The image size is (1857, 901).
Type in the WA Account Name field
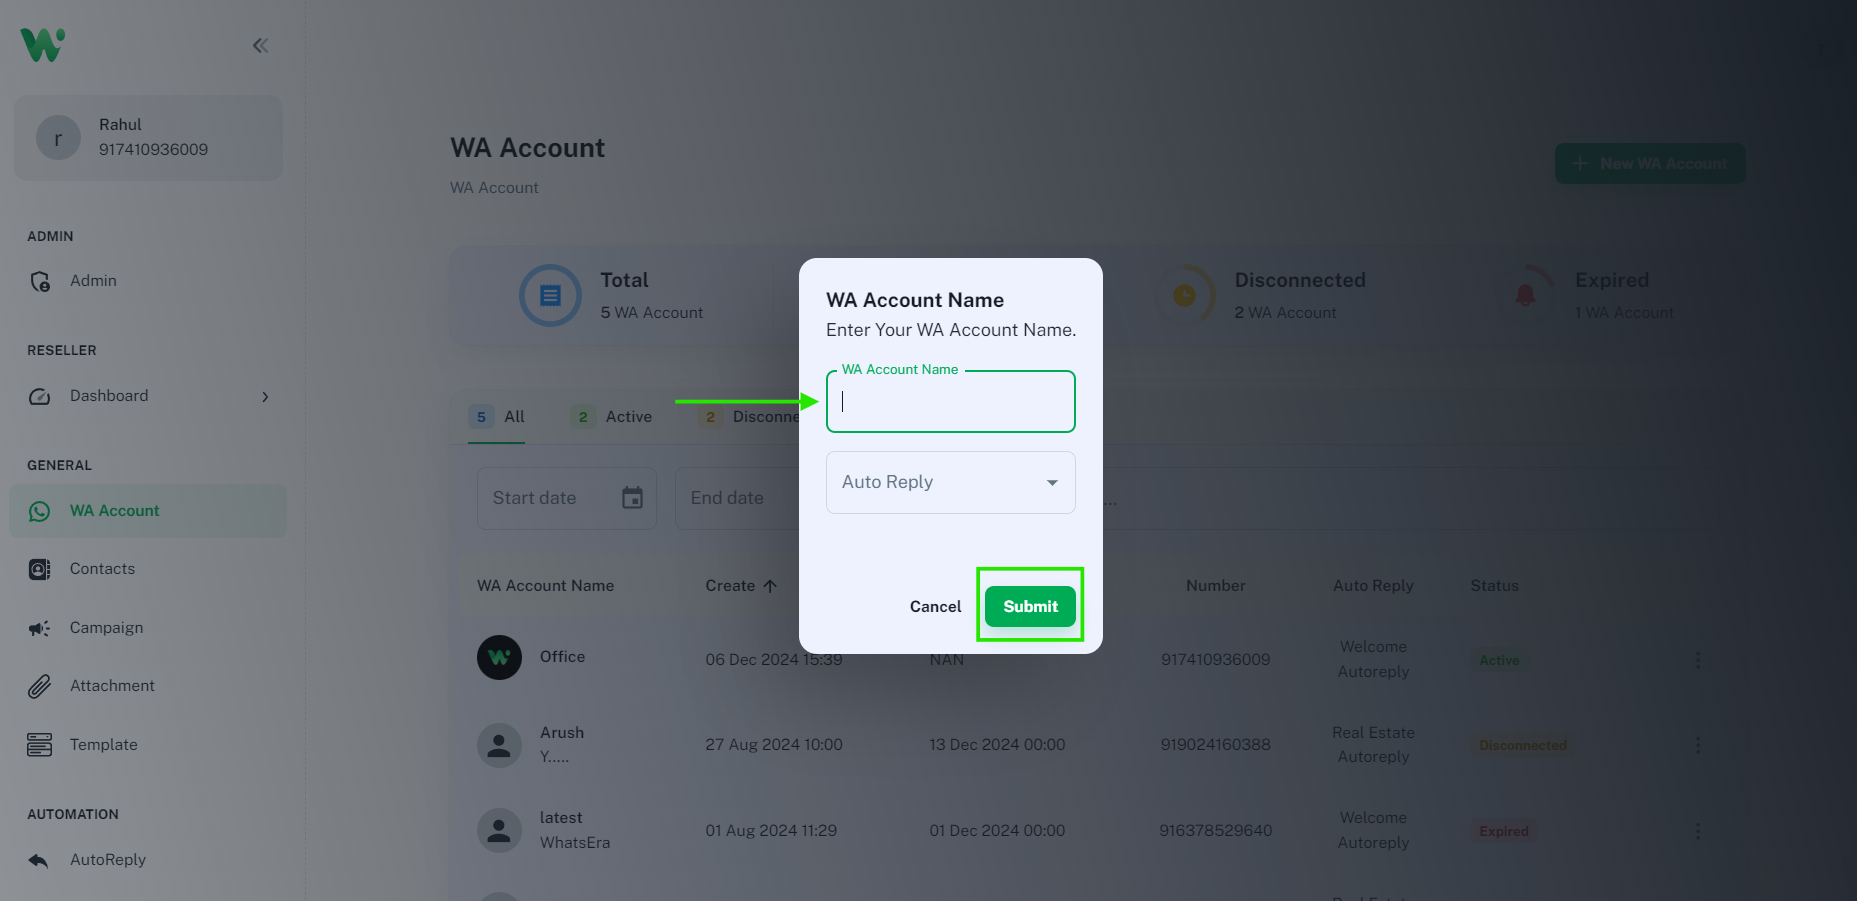click(x=950, y=402)
